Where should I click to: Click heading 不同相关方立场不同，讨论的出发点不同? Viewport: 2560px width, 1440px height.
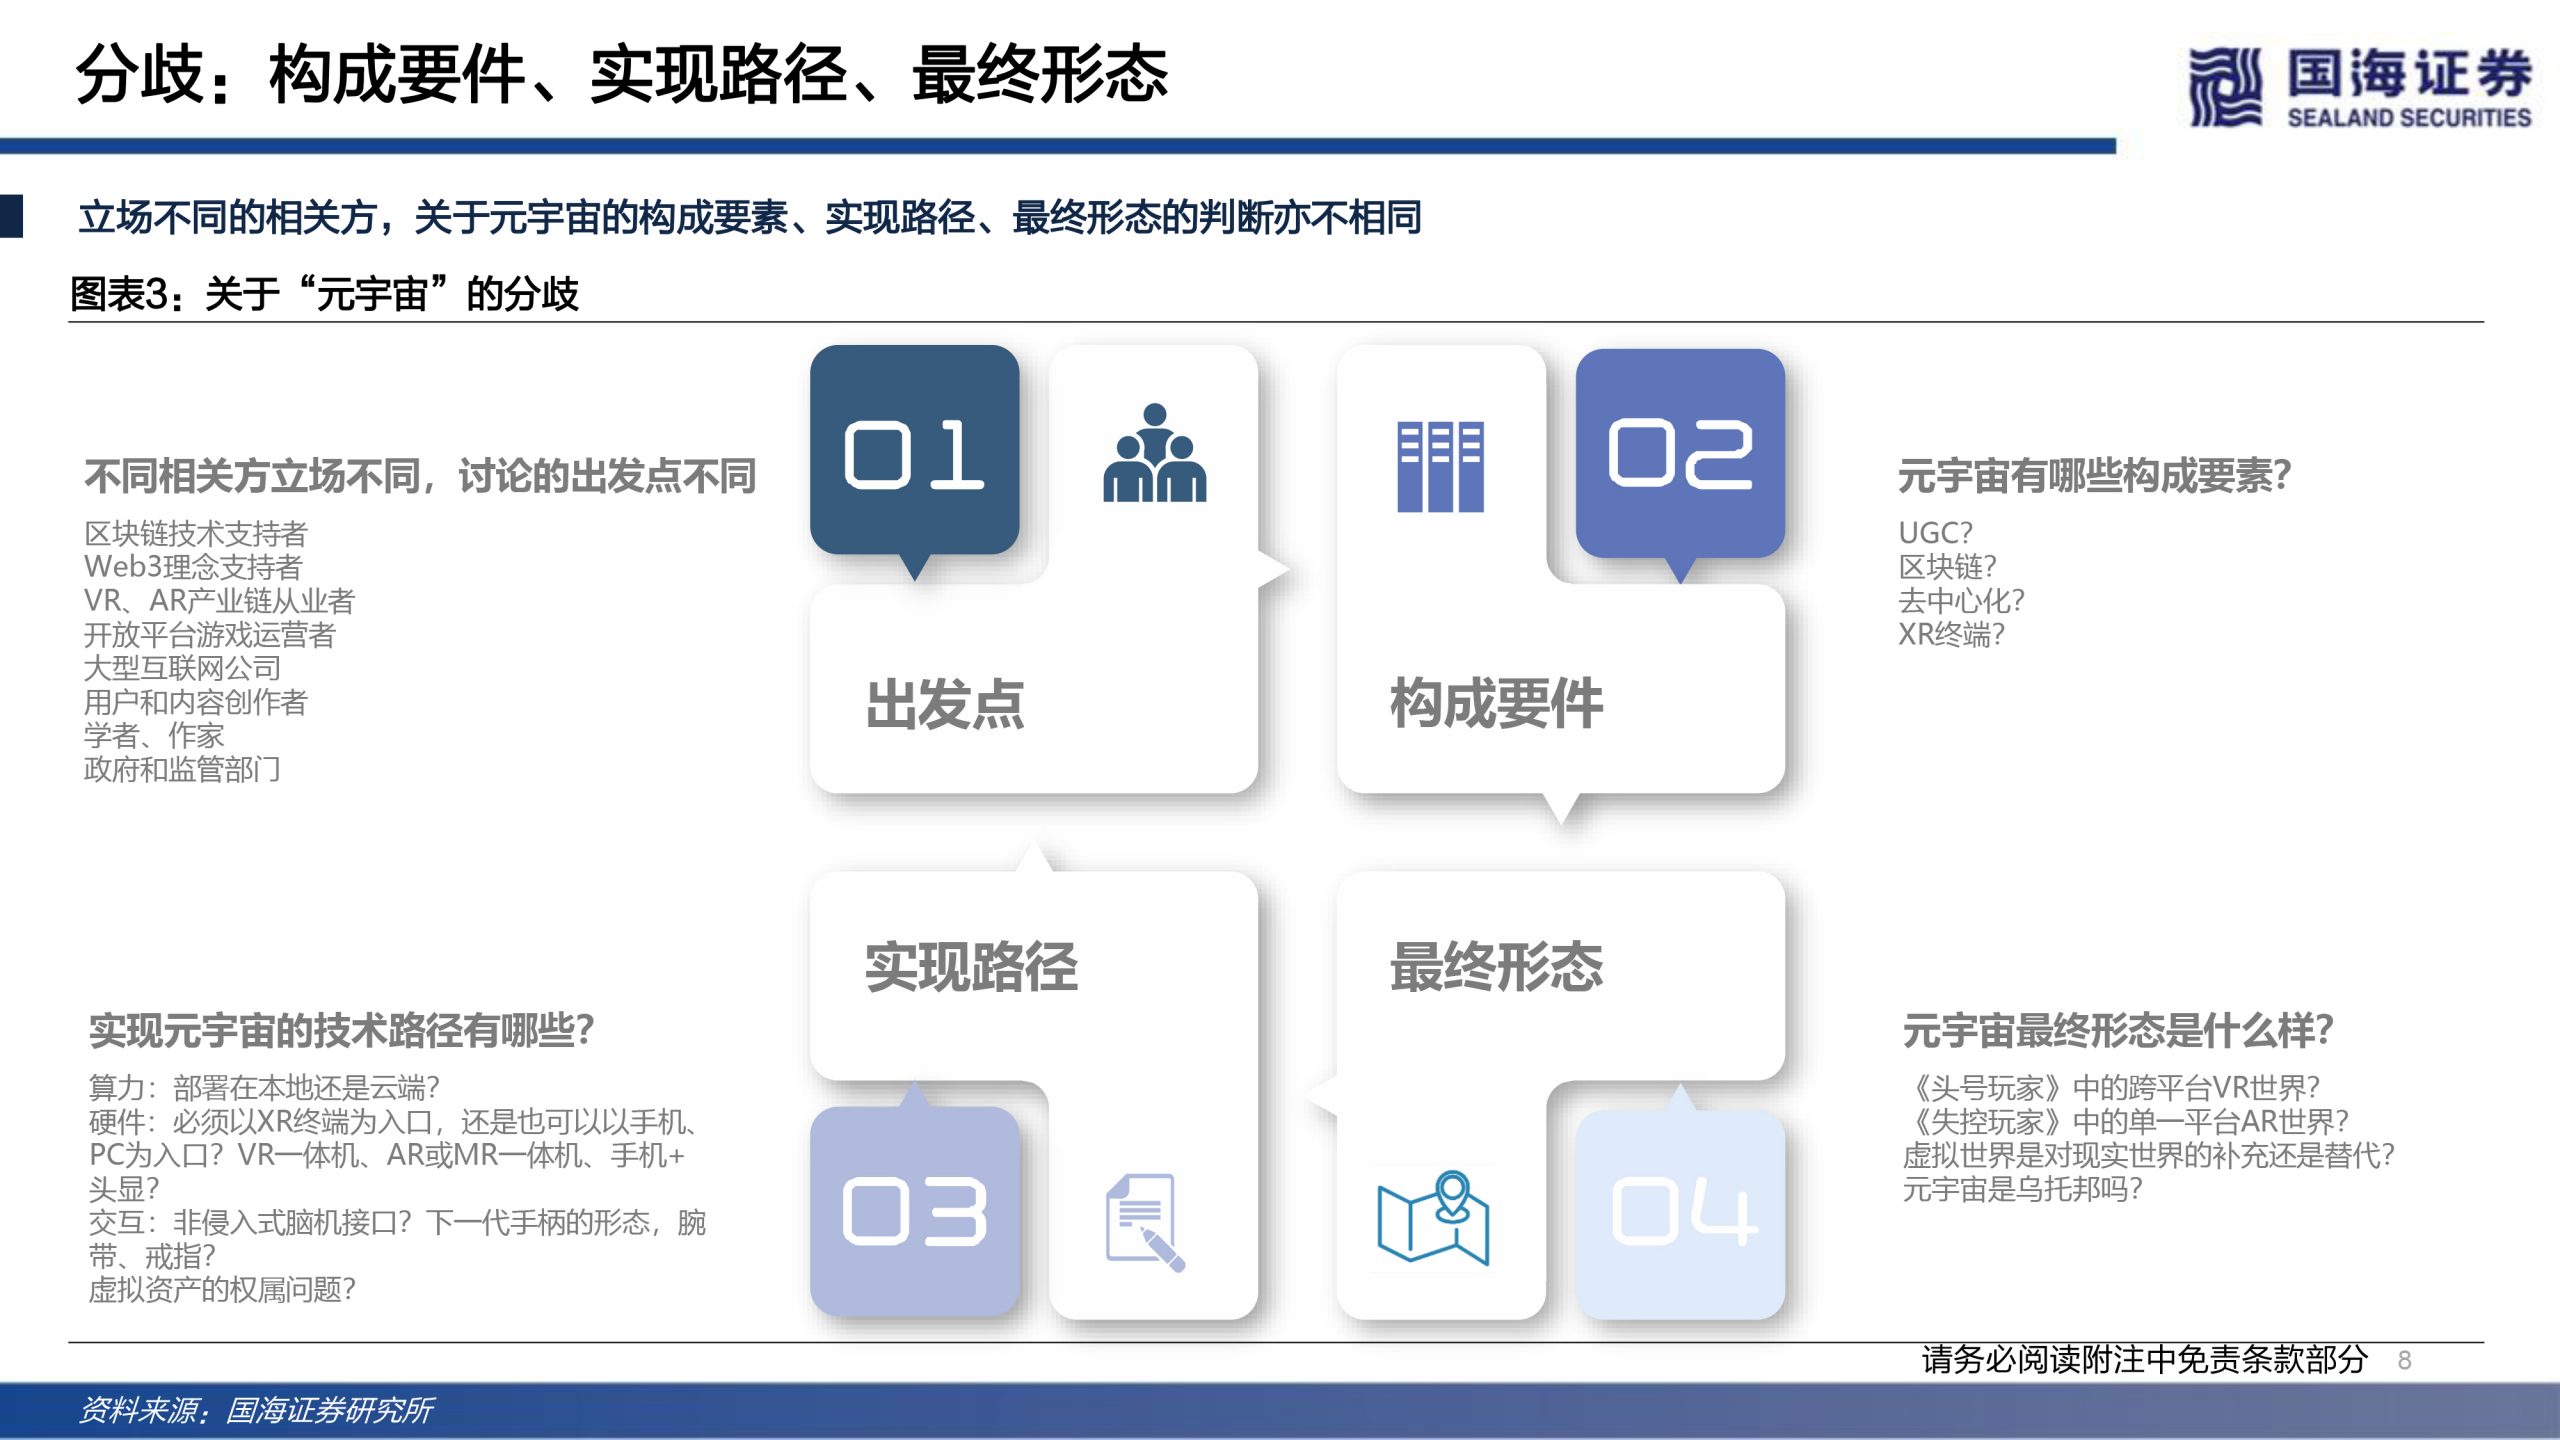tap(420, 476)
